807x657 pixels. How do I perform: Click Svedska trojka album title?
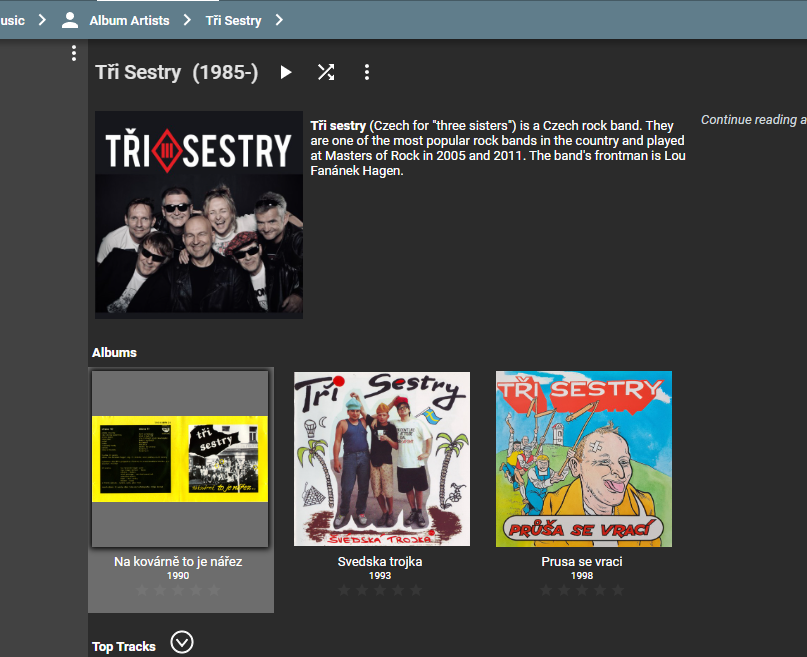tap(380, 561)
